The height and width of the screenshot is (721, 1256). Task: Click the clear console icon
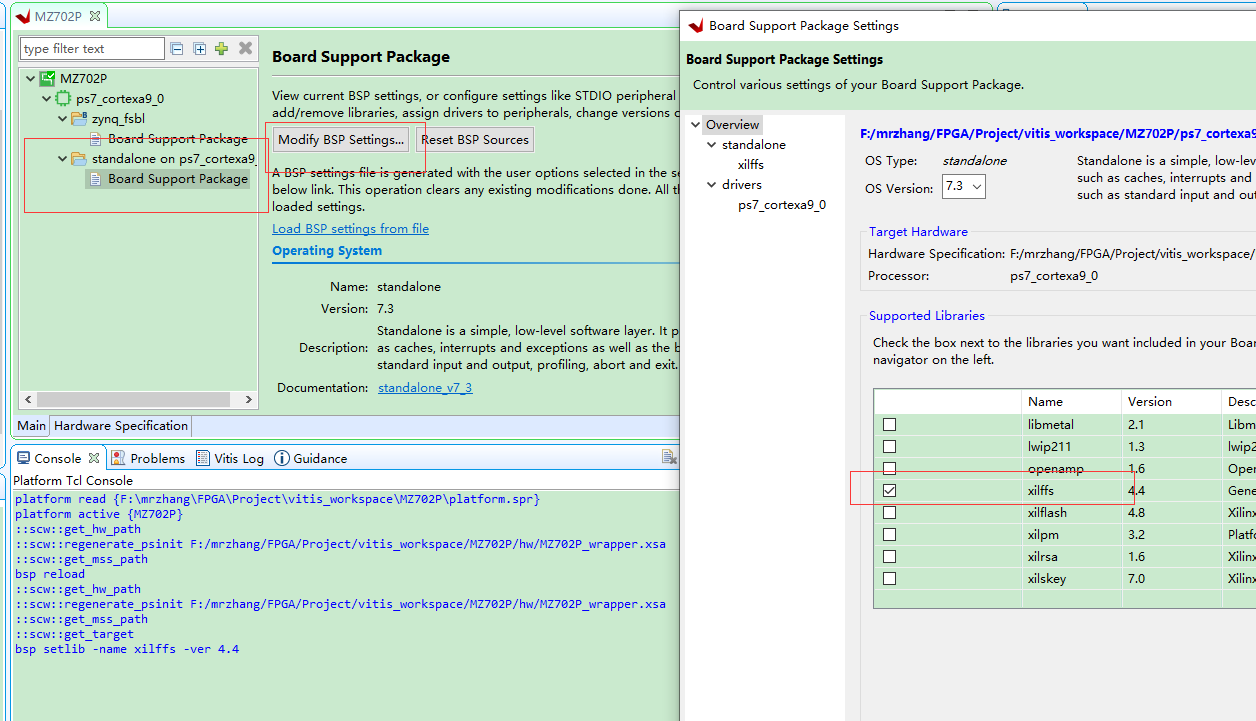[670, 457]
